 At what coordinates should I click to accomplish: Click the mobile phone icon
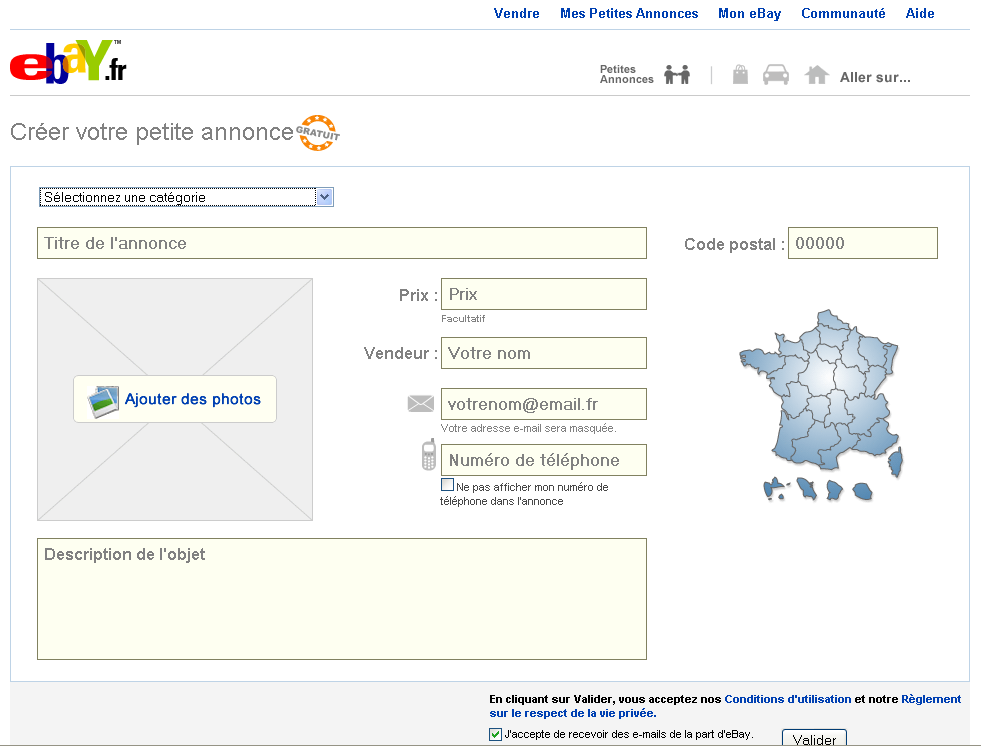coord(429,455)
